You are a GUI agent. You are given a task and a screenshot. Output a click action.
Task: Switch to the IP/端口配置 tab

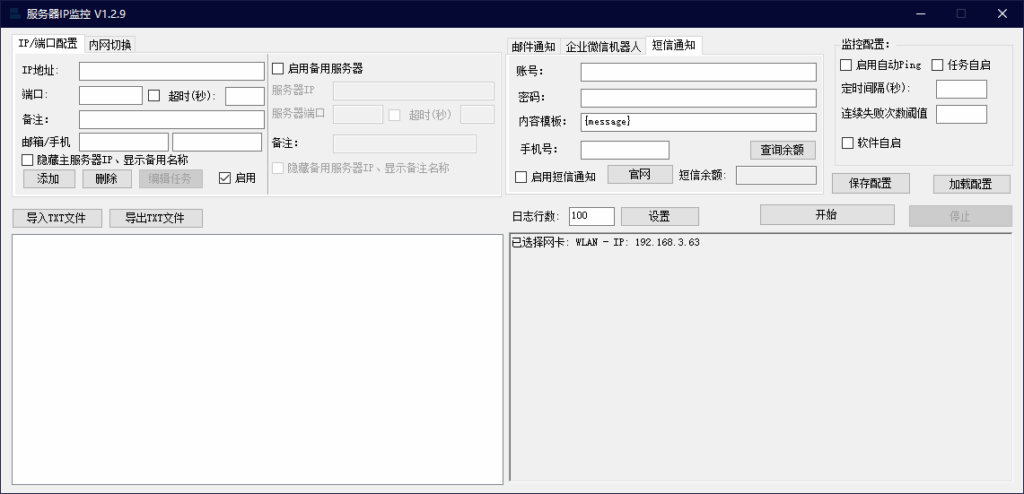(48, 44)
